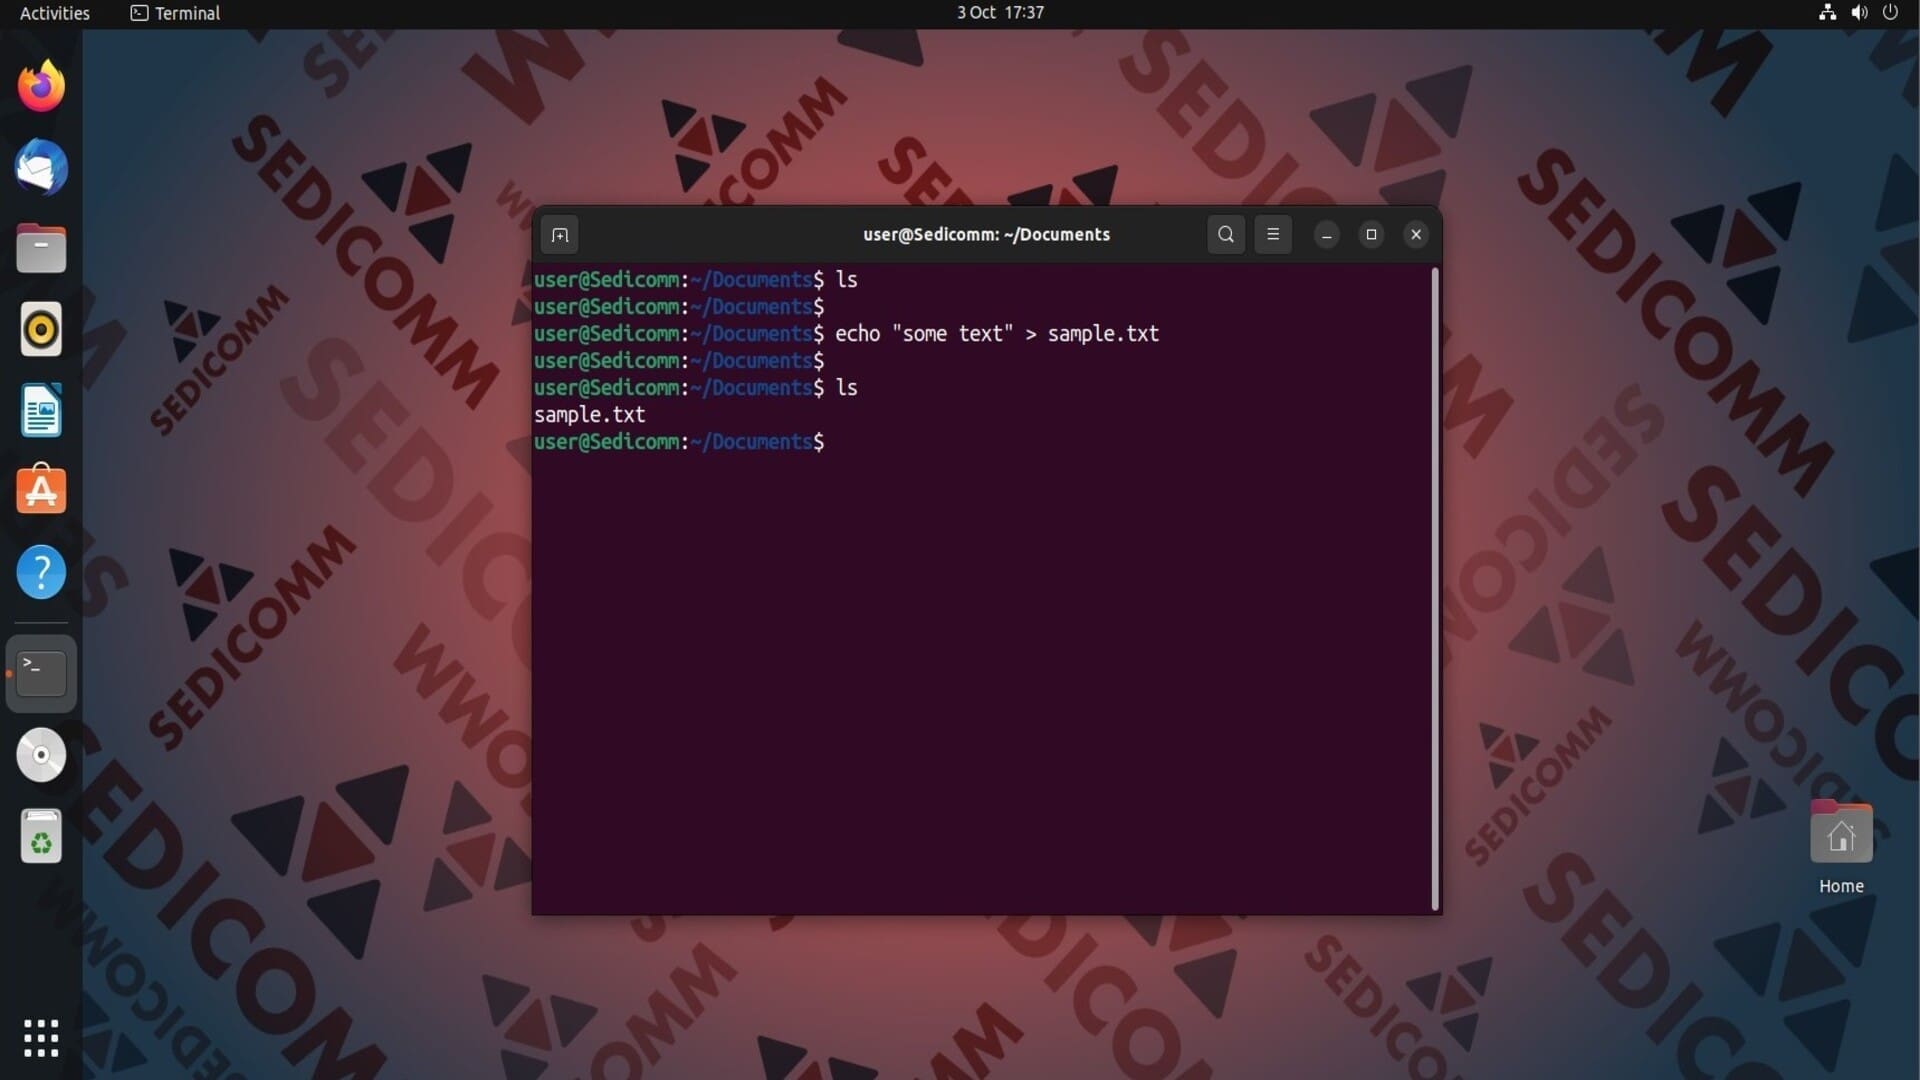Open the disc drive icon in the dock

tap(41, 755)
